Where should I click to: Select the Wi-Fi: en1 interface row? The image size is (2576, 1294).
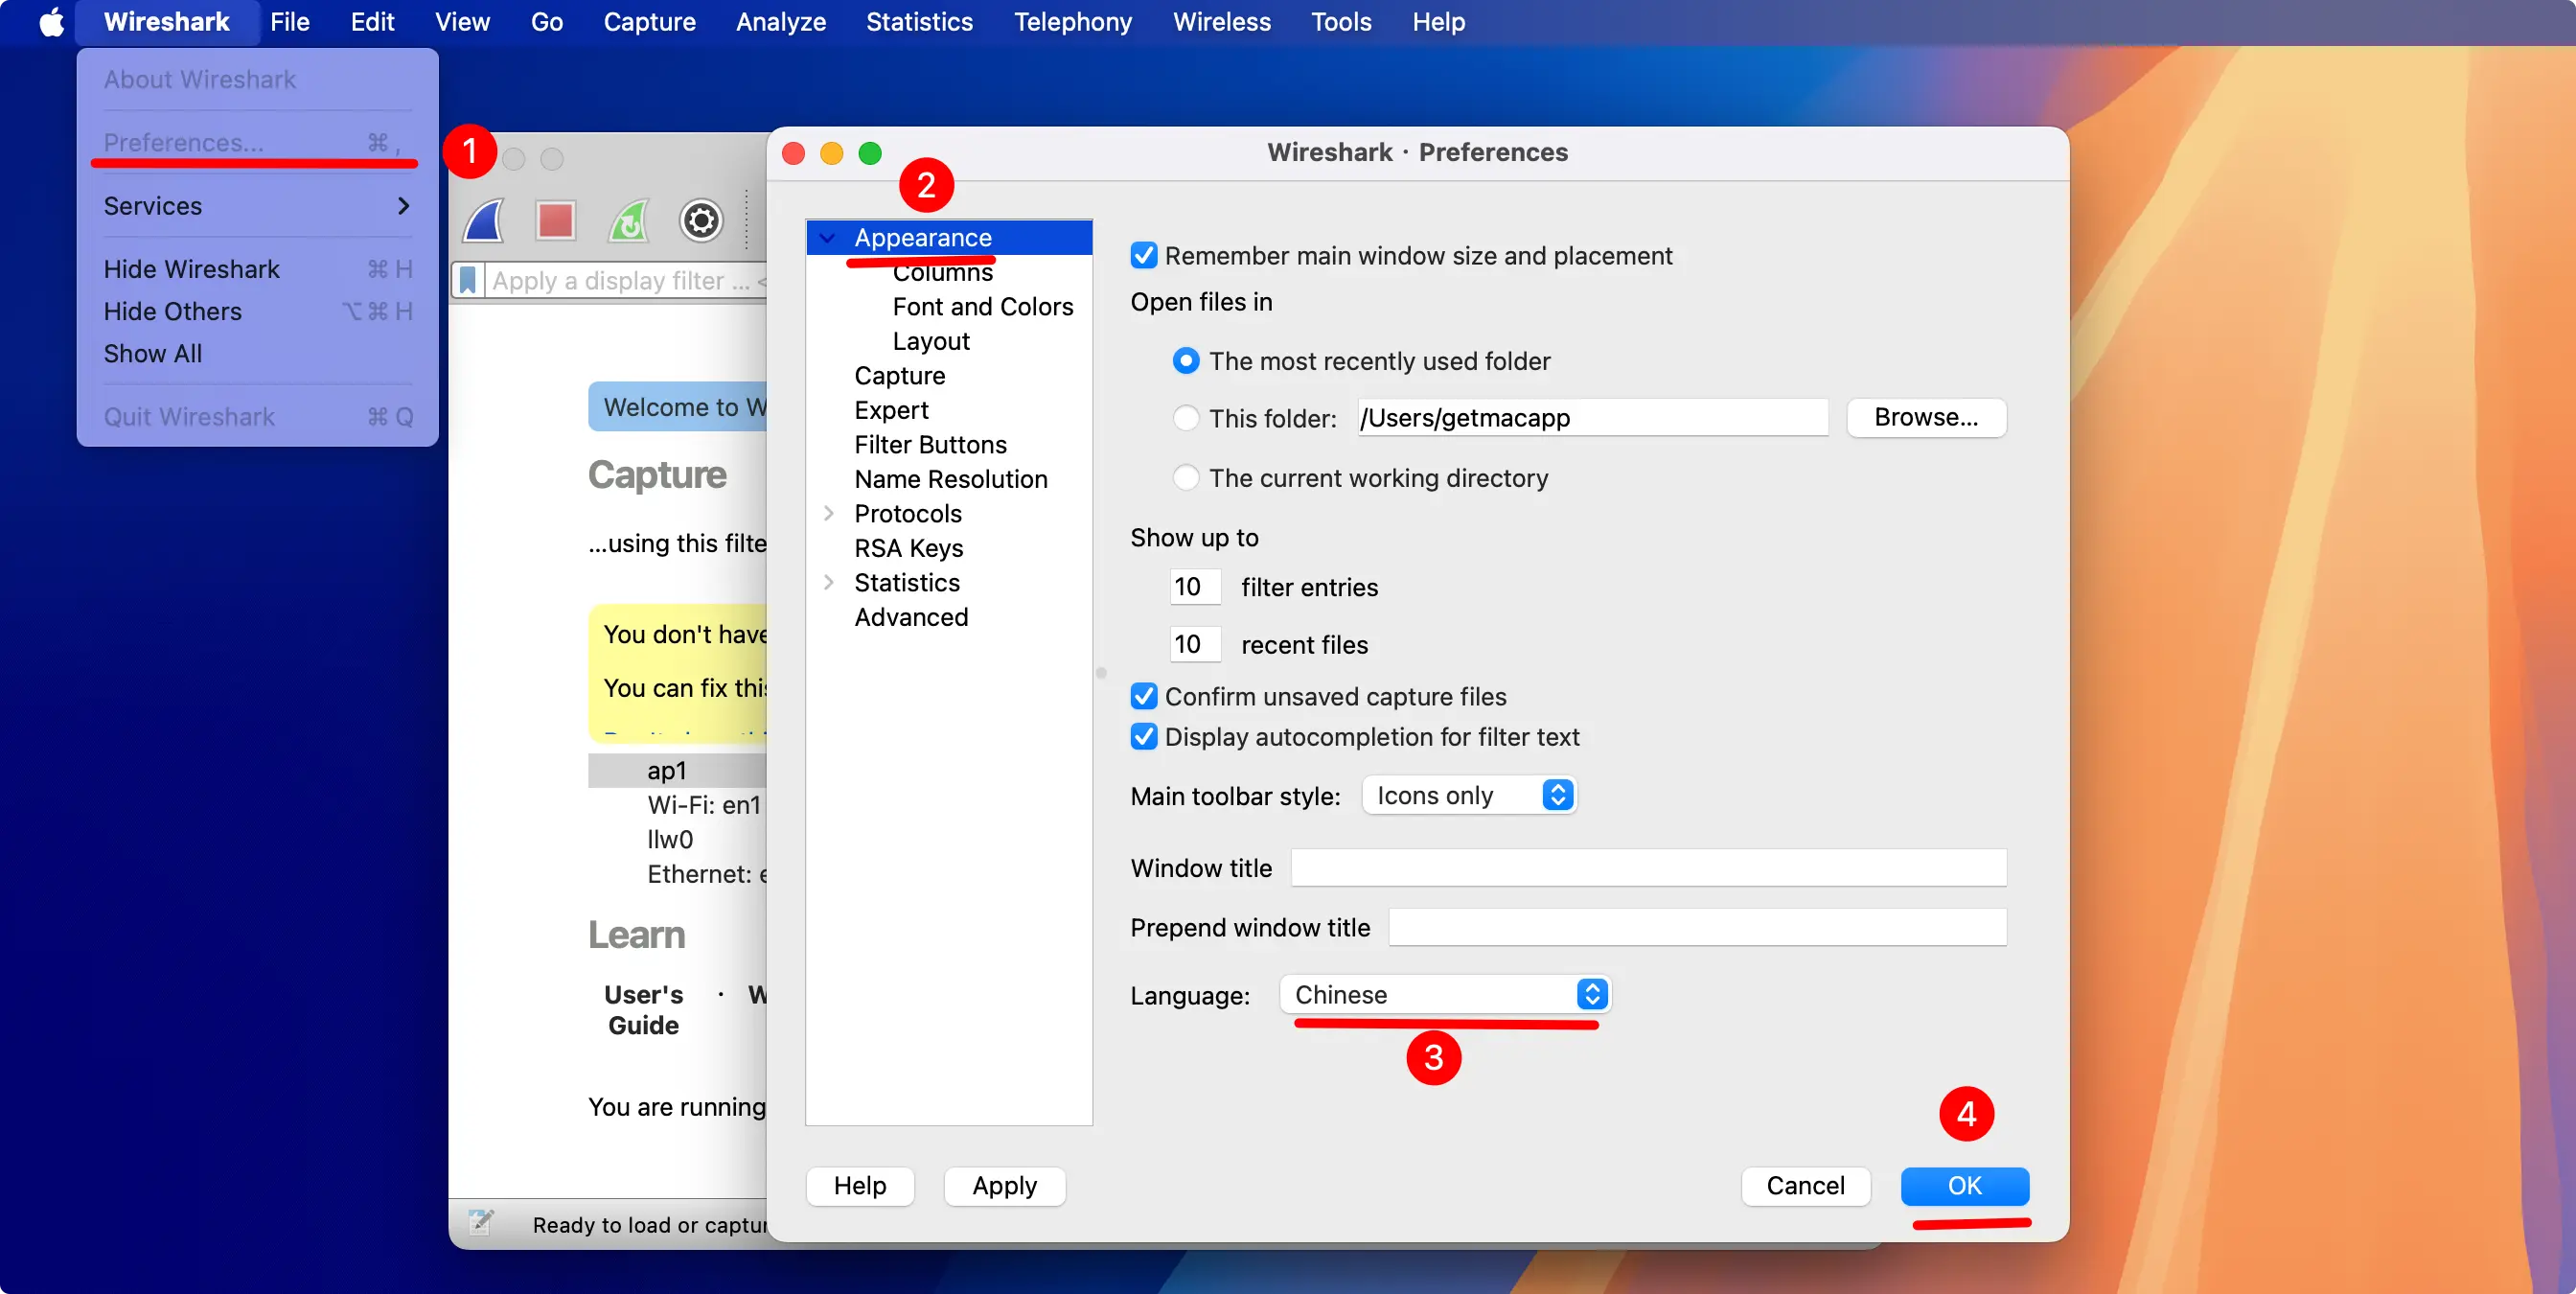tap(677, 805)
